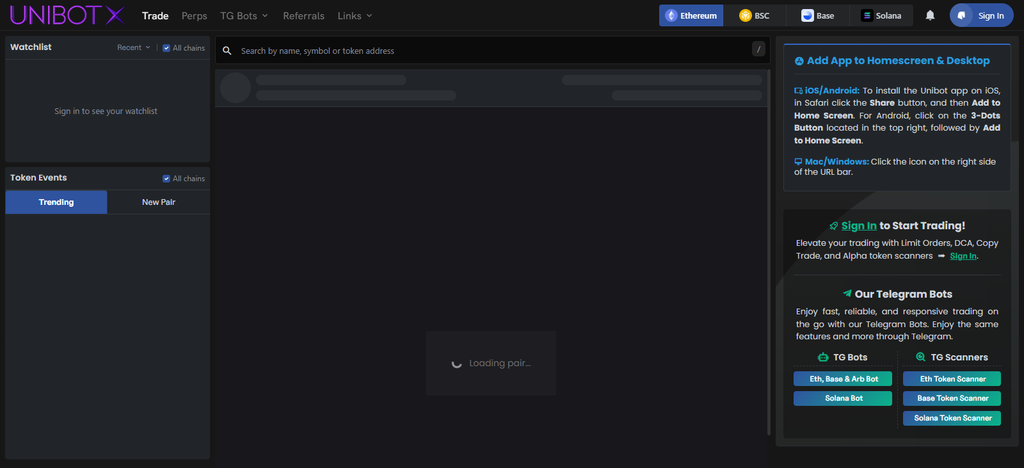Screen dimensions: 1024x468
Task: Open the Trade page
Action: 155,16
